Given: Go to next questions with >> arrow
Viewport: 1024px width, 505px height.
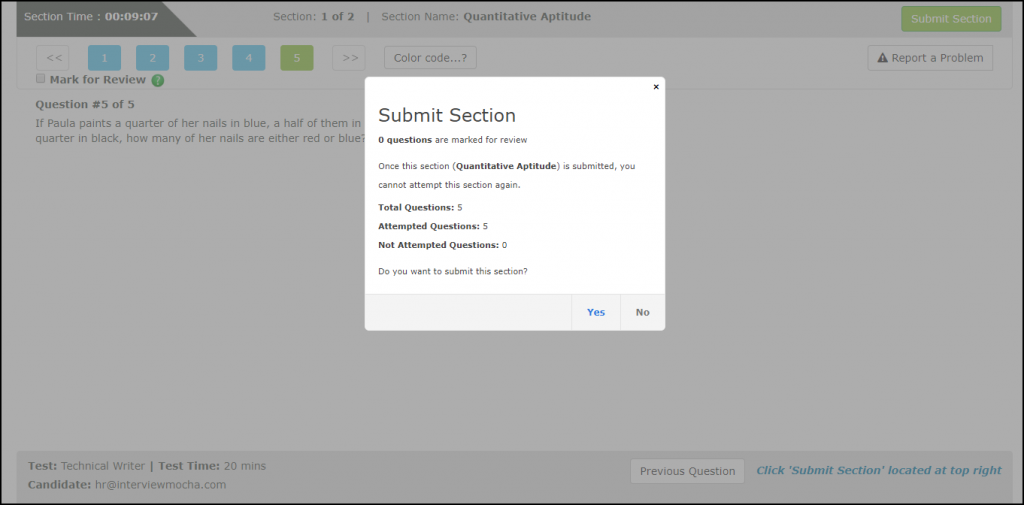Looking at the screenshot, I should click(x=349, y=58).
